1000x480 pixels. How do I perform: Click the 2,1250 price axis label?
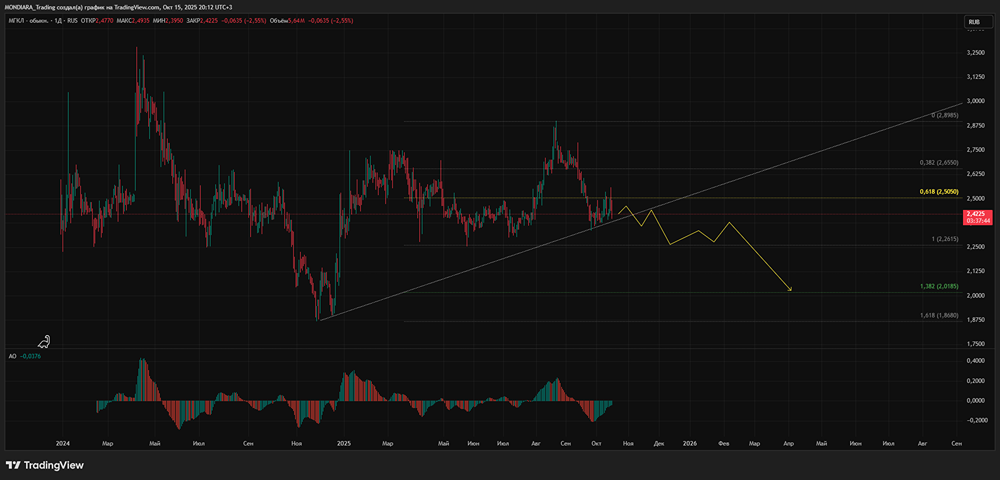[x=976, y=271]
